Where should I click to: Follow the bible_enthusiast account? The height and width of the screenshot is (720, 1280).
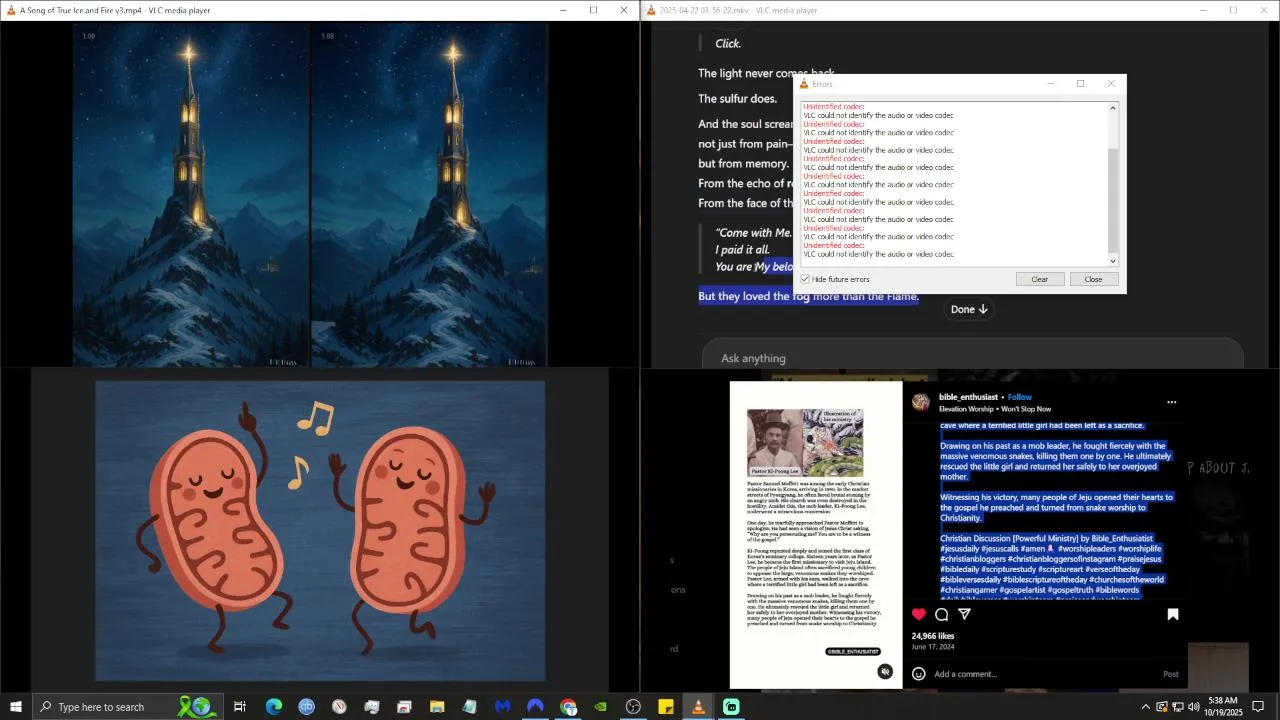click(1019, 397)
